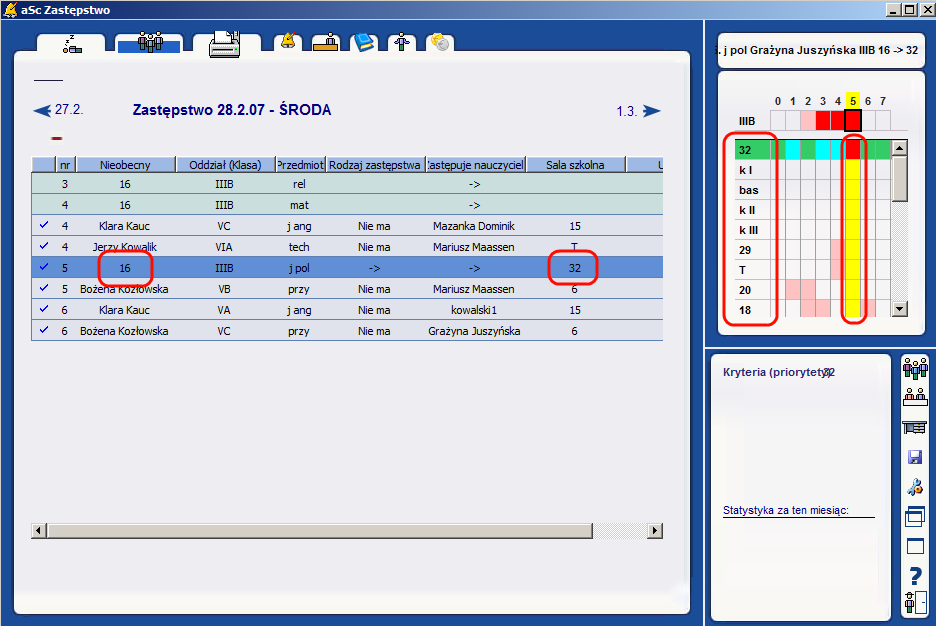This screenshot has height=626, width=936.
Task: Click the Statystyka za ten miesiąc link
Action: (x=785, y=511)
